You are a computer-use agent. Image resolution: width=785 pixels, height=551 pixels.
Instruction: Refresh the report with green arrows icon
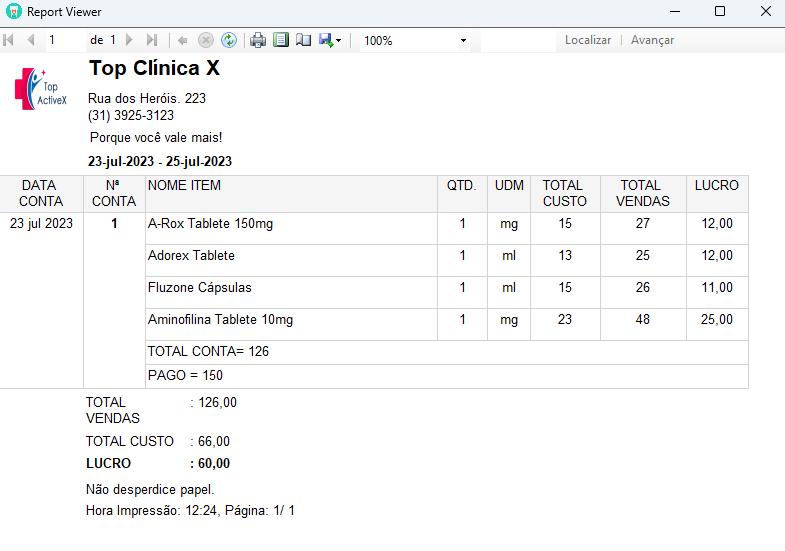coord(229,40)
